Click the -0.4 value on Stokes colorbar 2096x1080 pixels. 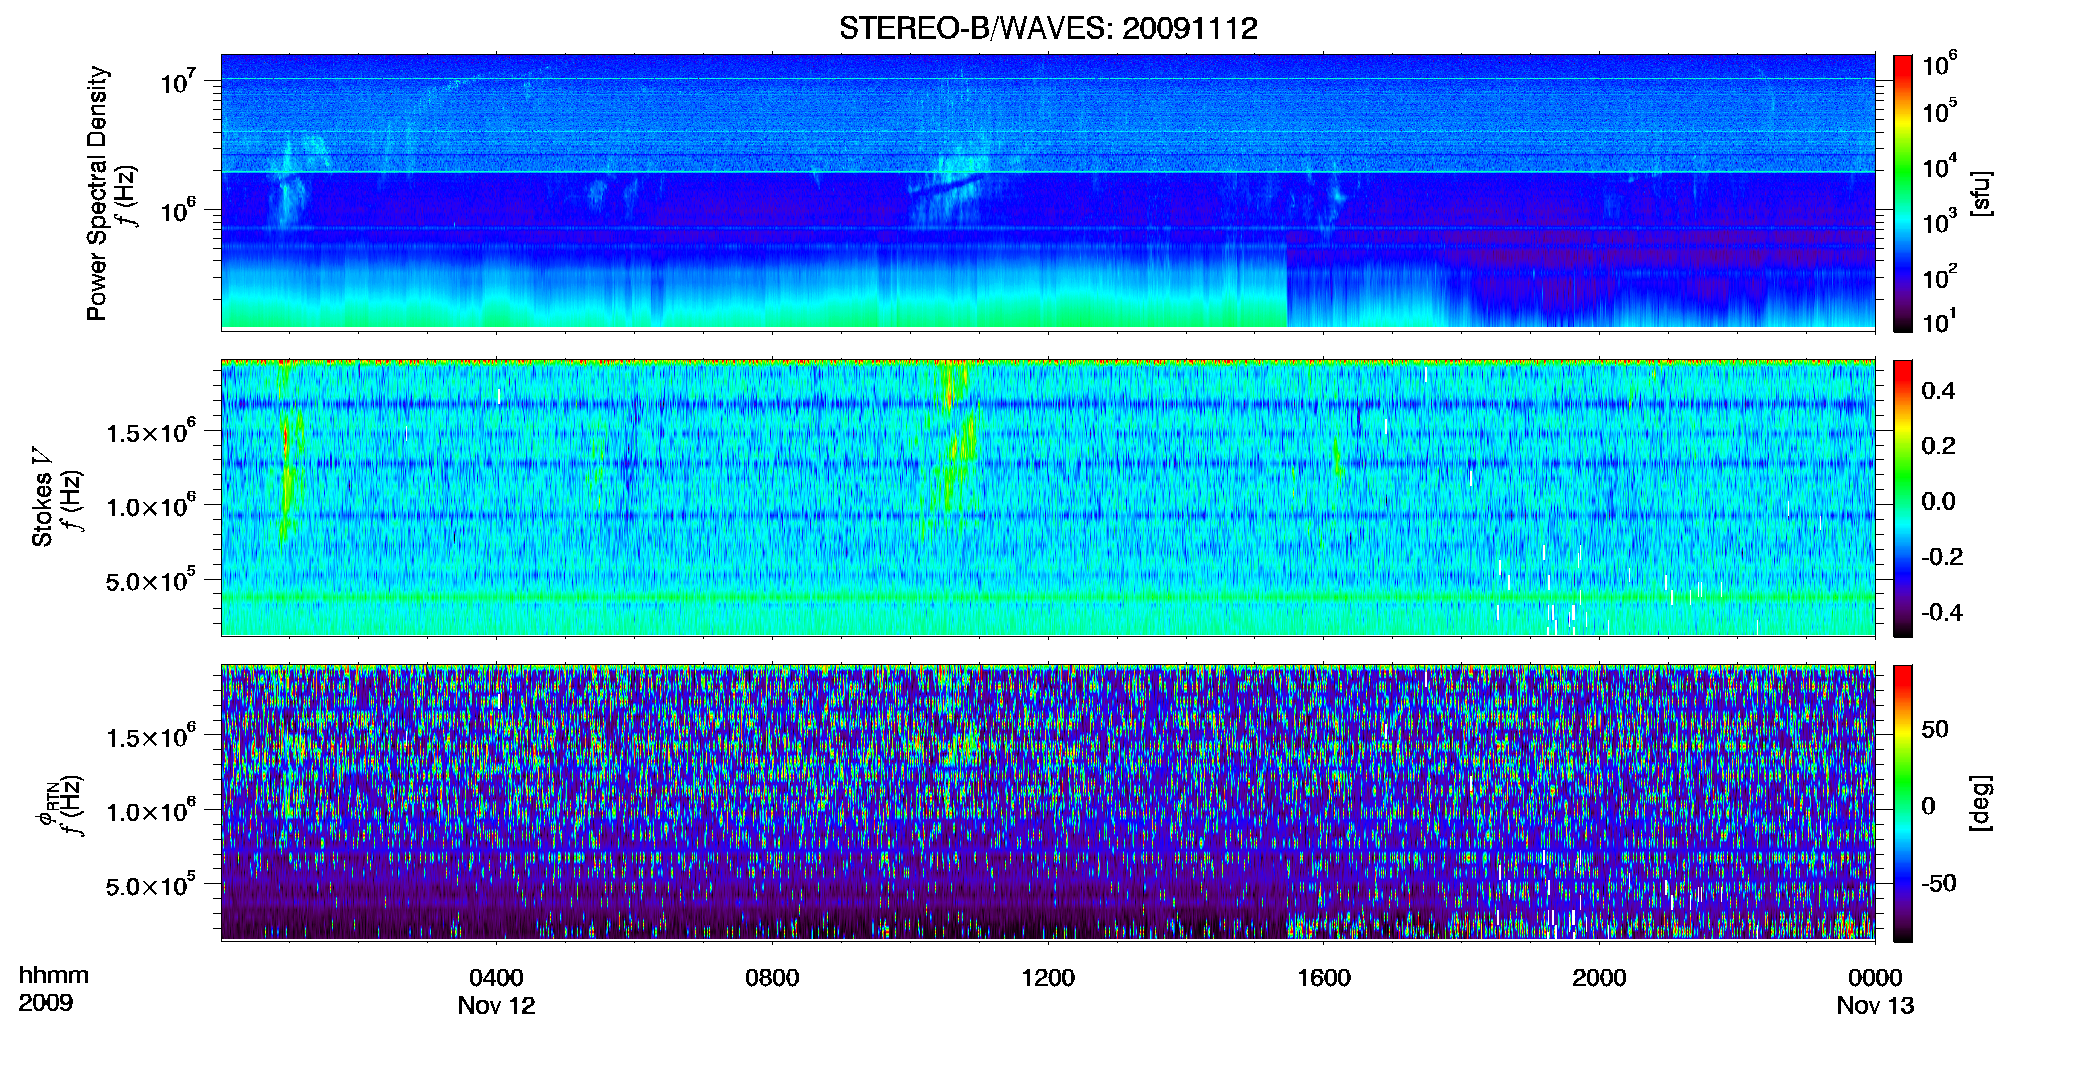[x=1942, y=612]
